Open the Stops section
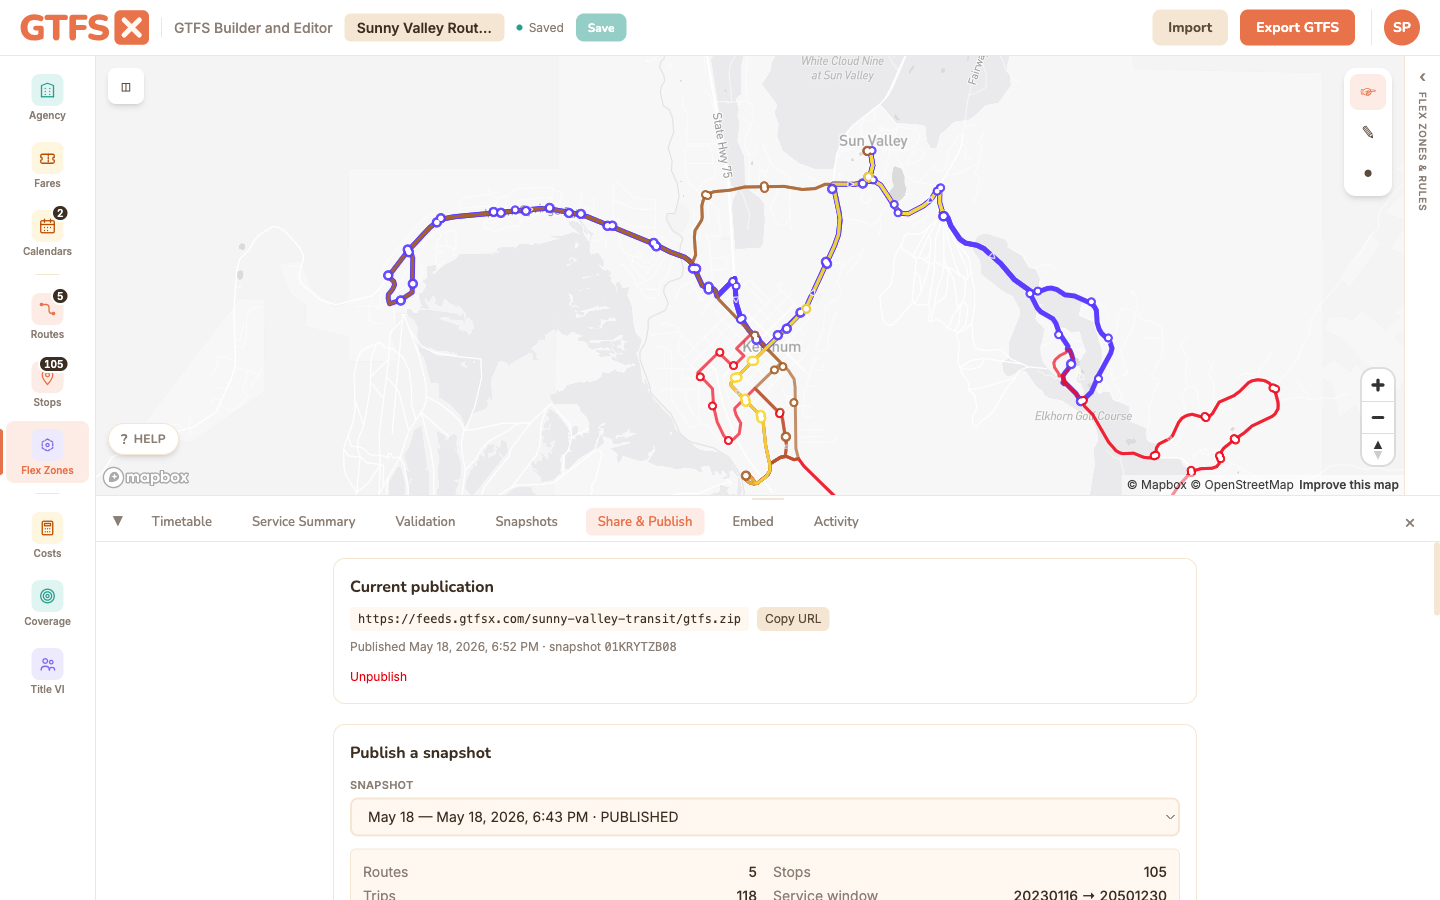1440x900 pixels. pos(47,385)
